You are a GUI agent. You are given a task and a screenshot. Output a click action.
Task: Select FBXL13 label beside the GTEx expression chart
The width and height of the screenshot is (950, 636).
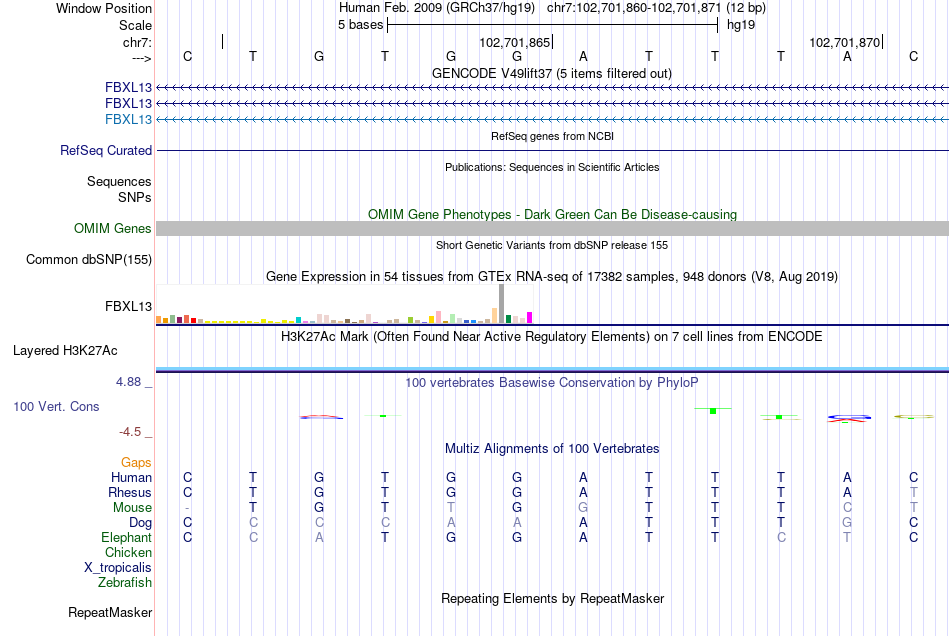(128, 306)
